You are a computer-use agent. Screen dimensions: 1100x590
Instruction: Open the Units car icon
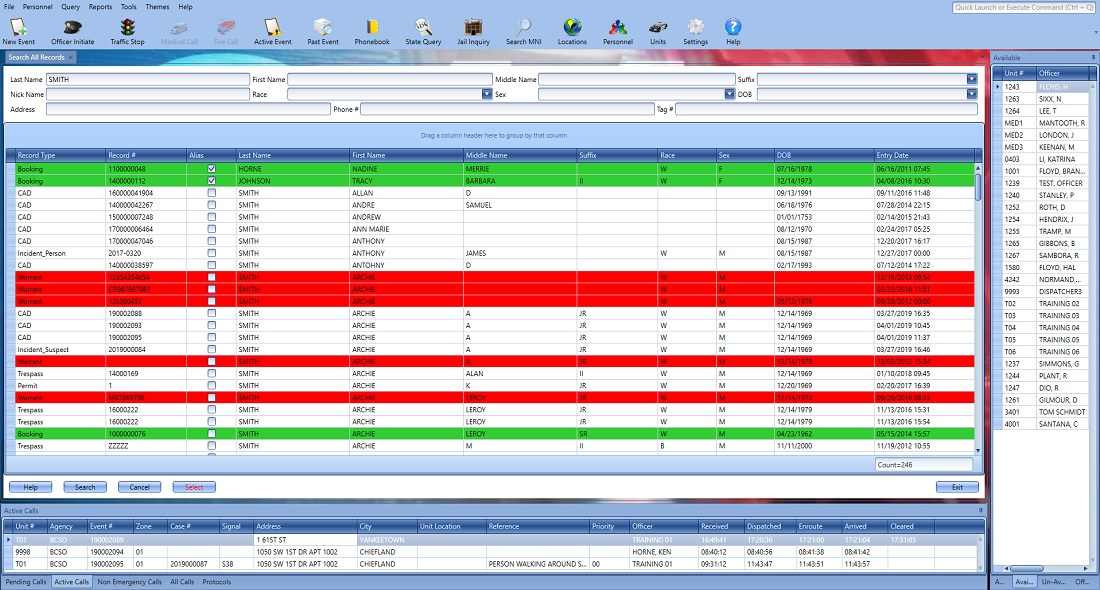click(657, 30)
